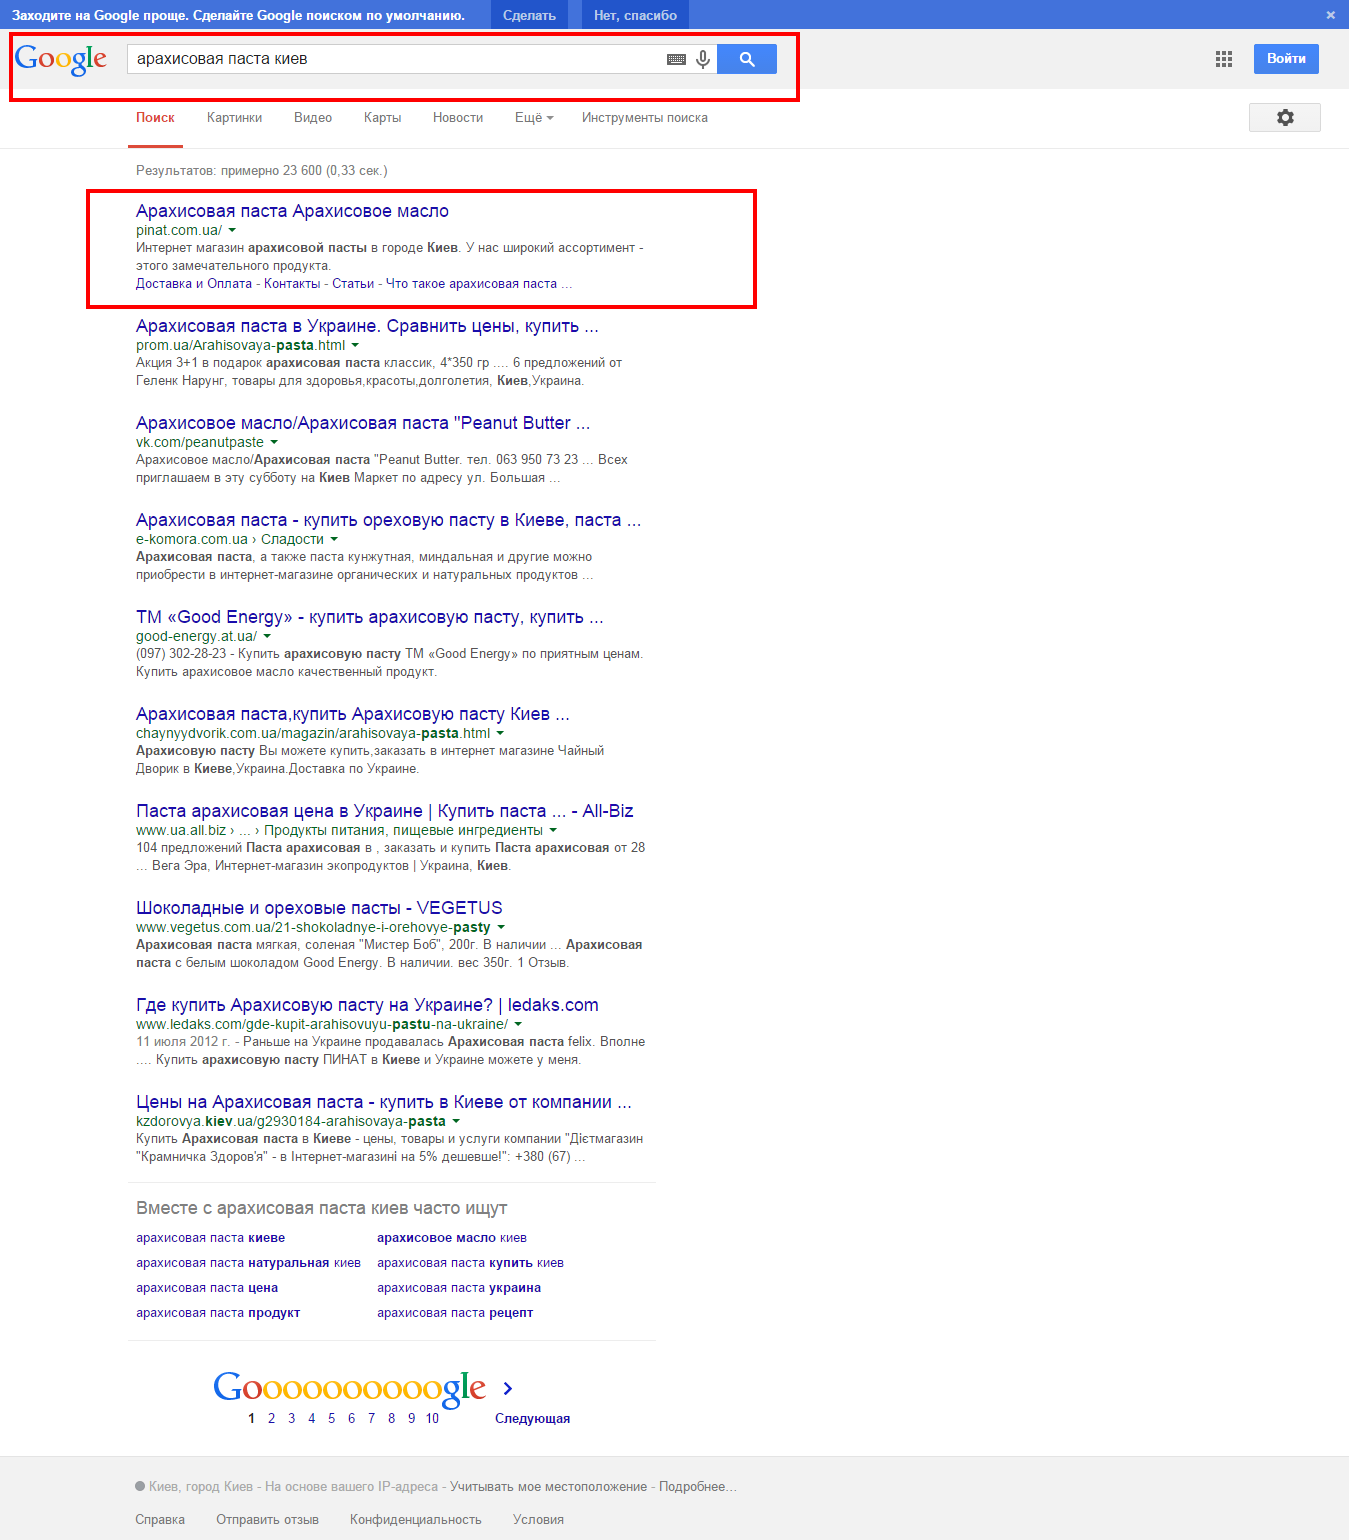Click Сделать in the promo bar
Viewport: 1349px width, 1540px height.
click(x=529, y=15)
